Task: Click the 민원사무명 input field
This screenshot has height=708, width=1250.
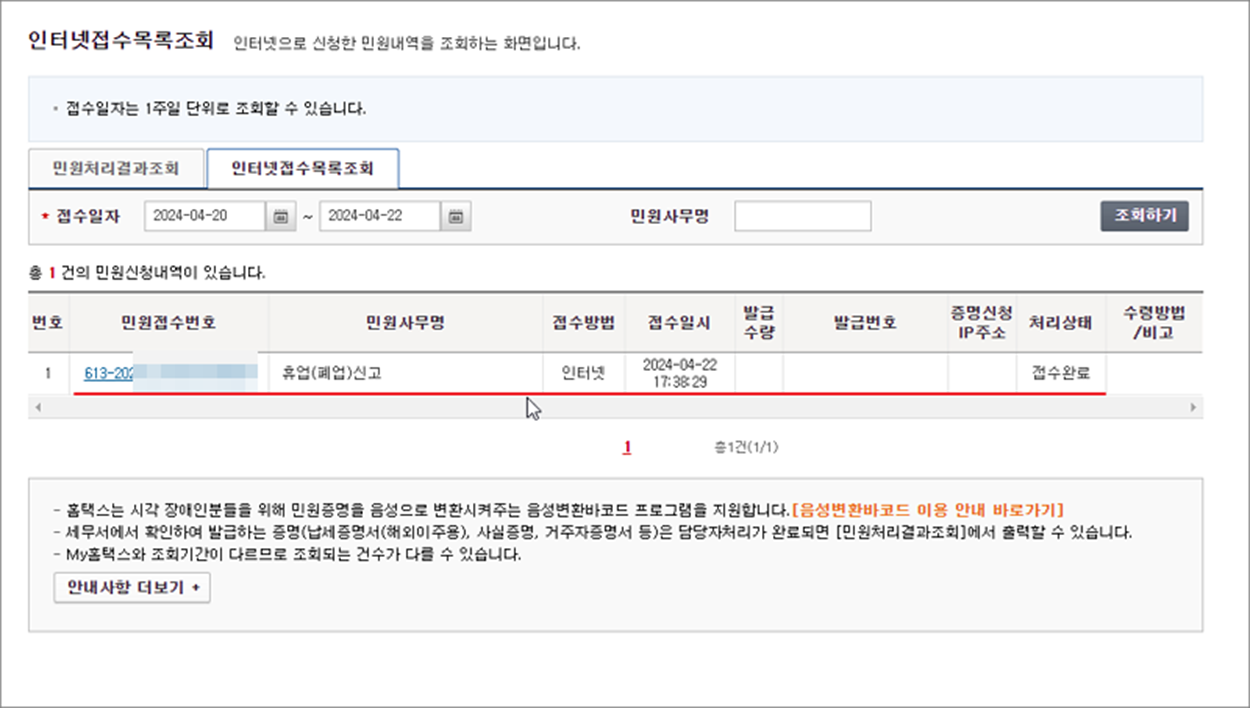Action: [803, 216]
